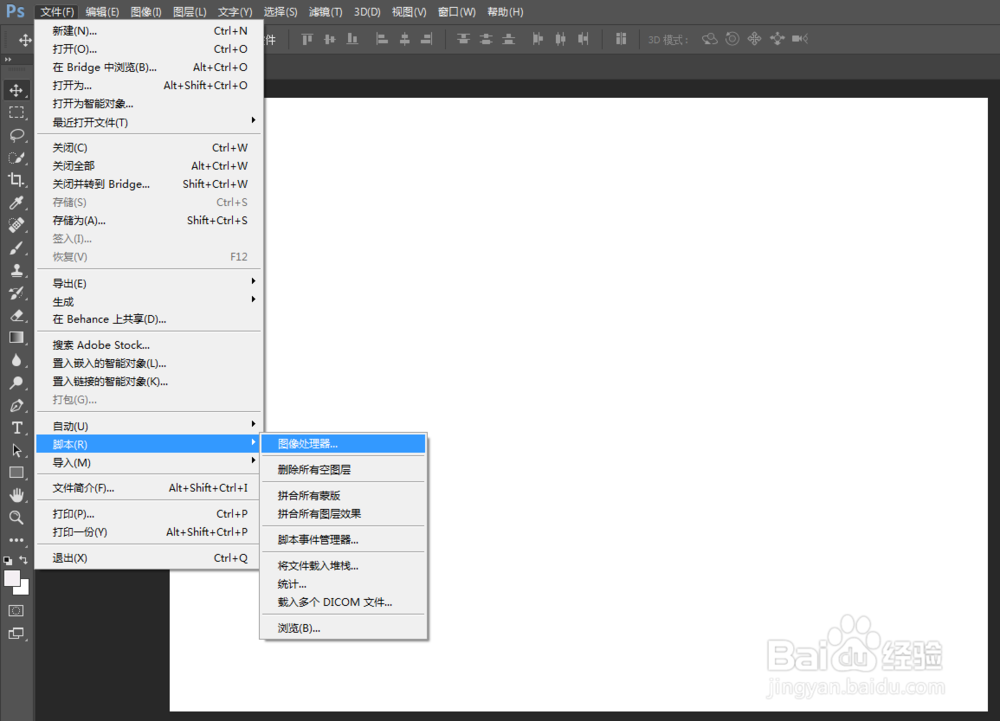Click 3D rotate mode icon
The image size is (1000, 721).
click(710, 40)
